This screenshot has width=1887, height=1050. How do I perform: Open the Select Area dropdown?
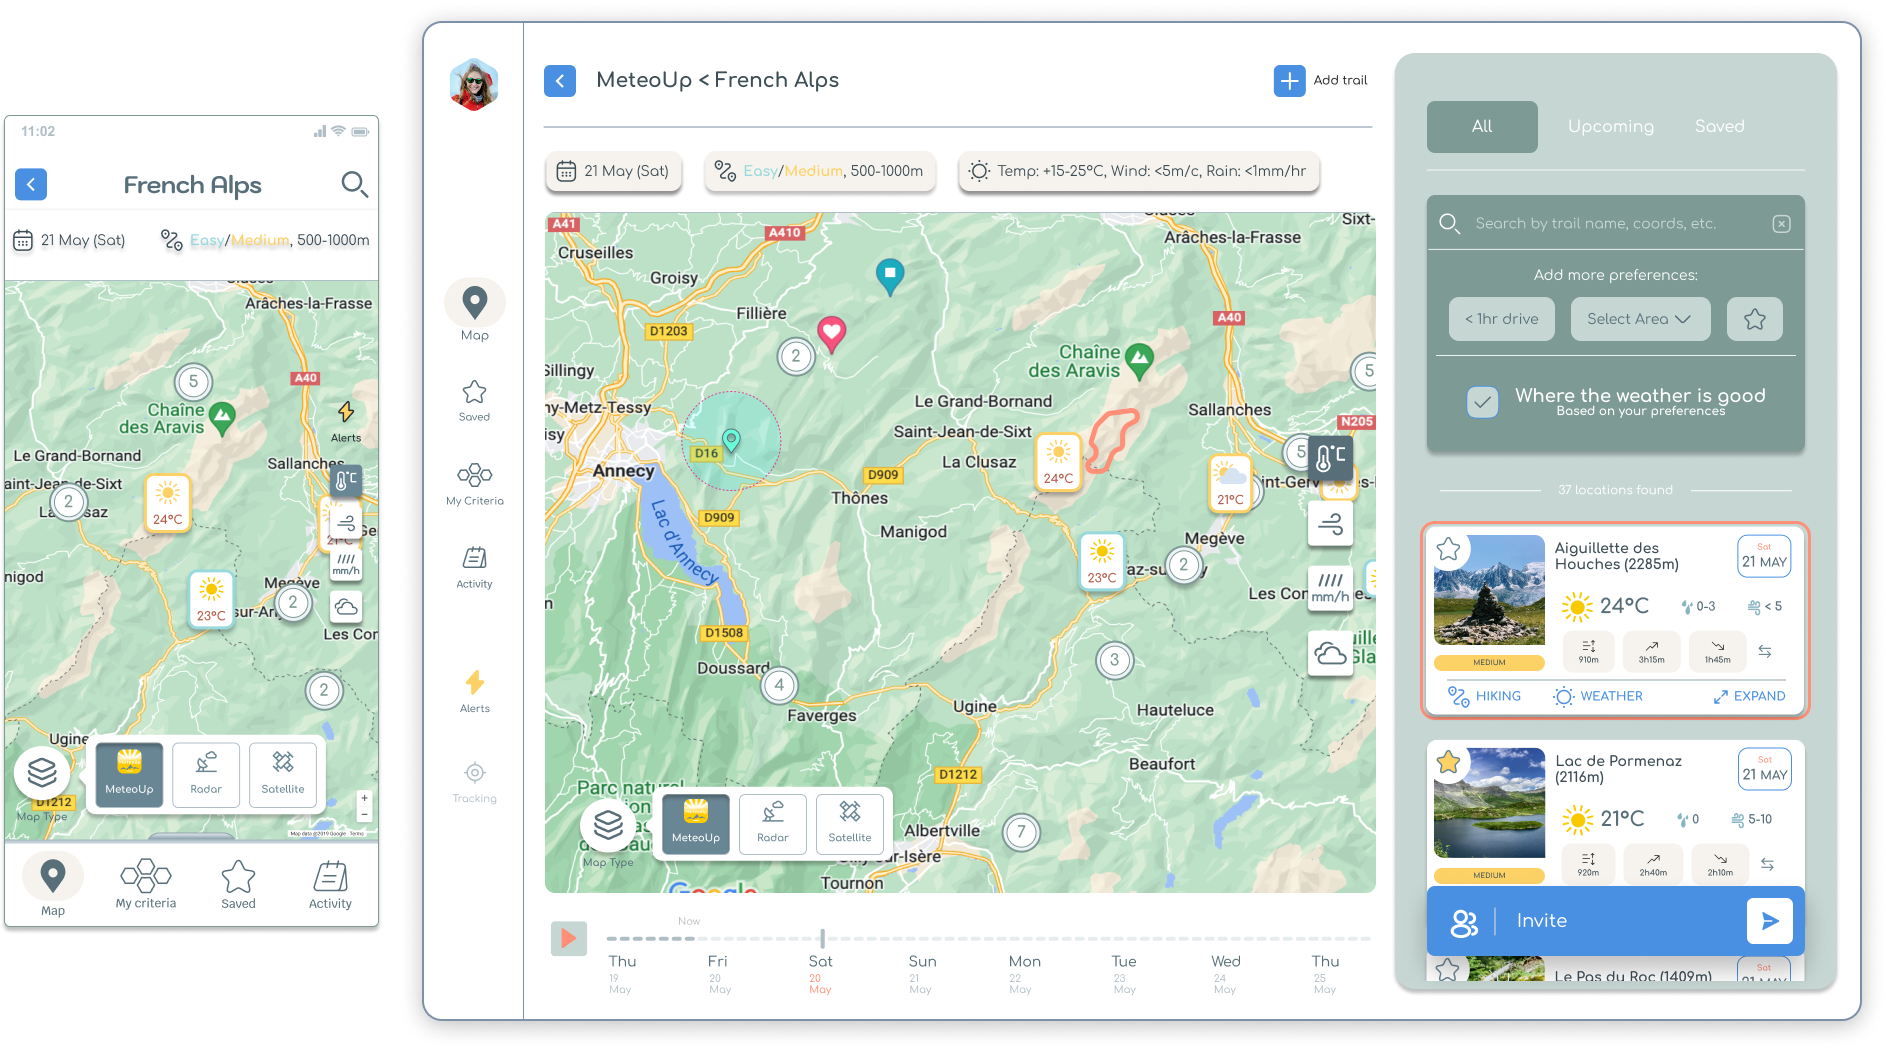pyautogui.click(x=1640, y=319)
